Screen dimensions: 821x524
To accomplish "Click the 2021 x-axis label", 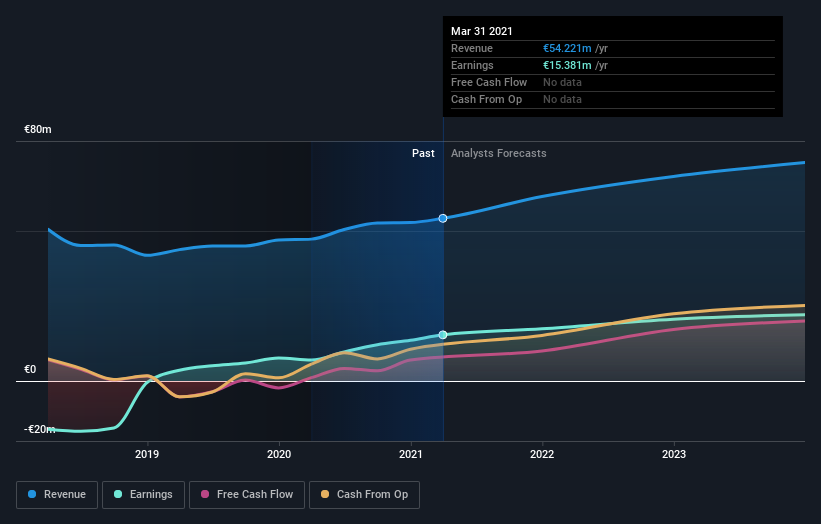I will click(x=411, y=454).
